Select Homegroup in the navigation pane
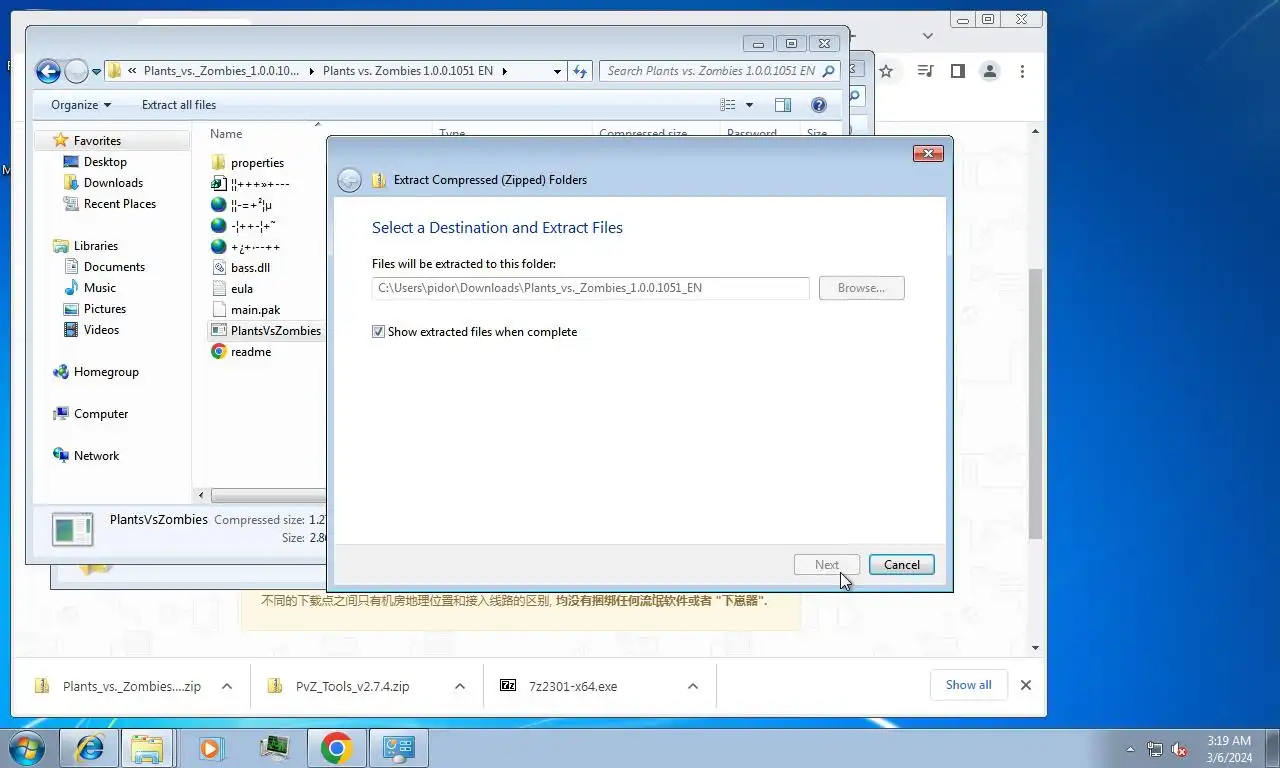The image size is (1280, 768). pyautogui.click(x=106, y=372)
